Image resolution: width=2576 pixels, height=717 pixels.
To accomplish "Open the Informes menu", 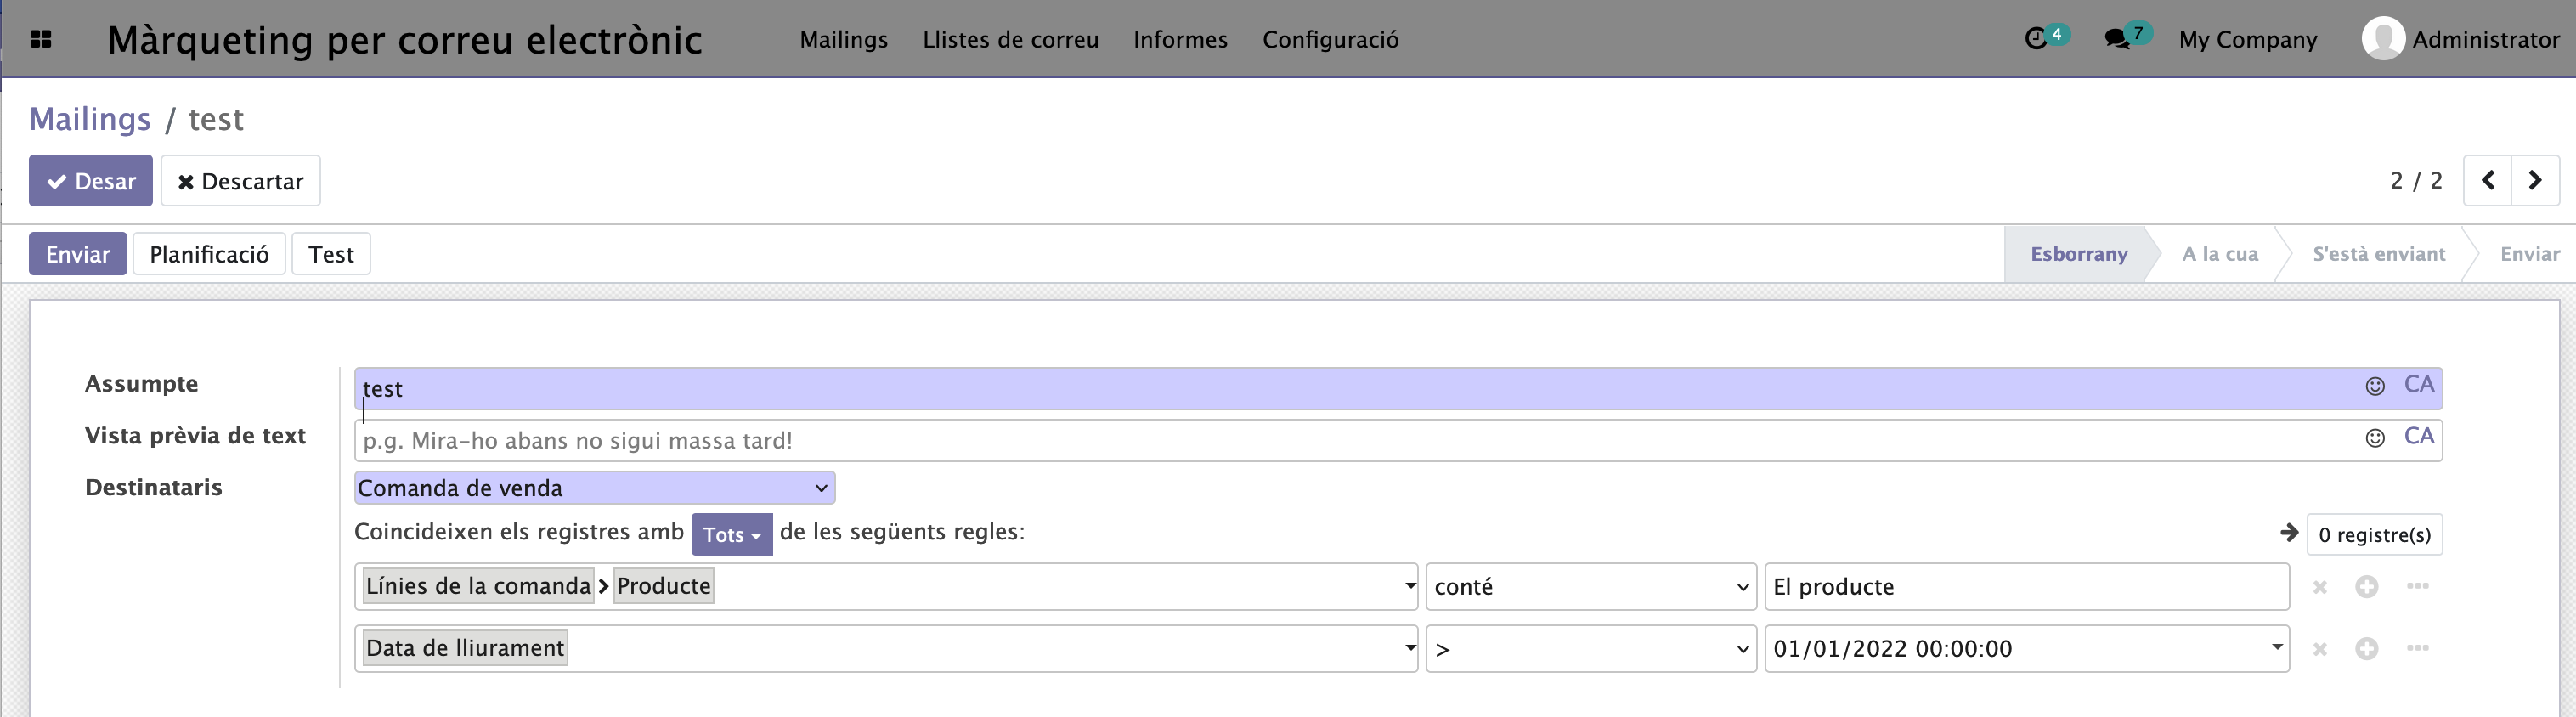I will pos(1180,39).
